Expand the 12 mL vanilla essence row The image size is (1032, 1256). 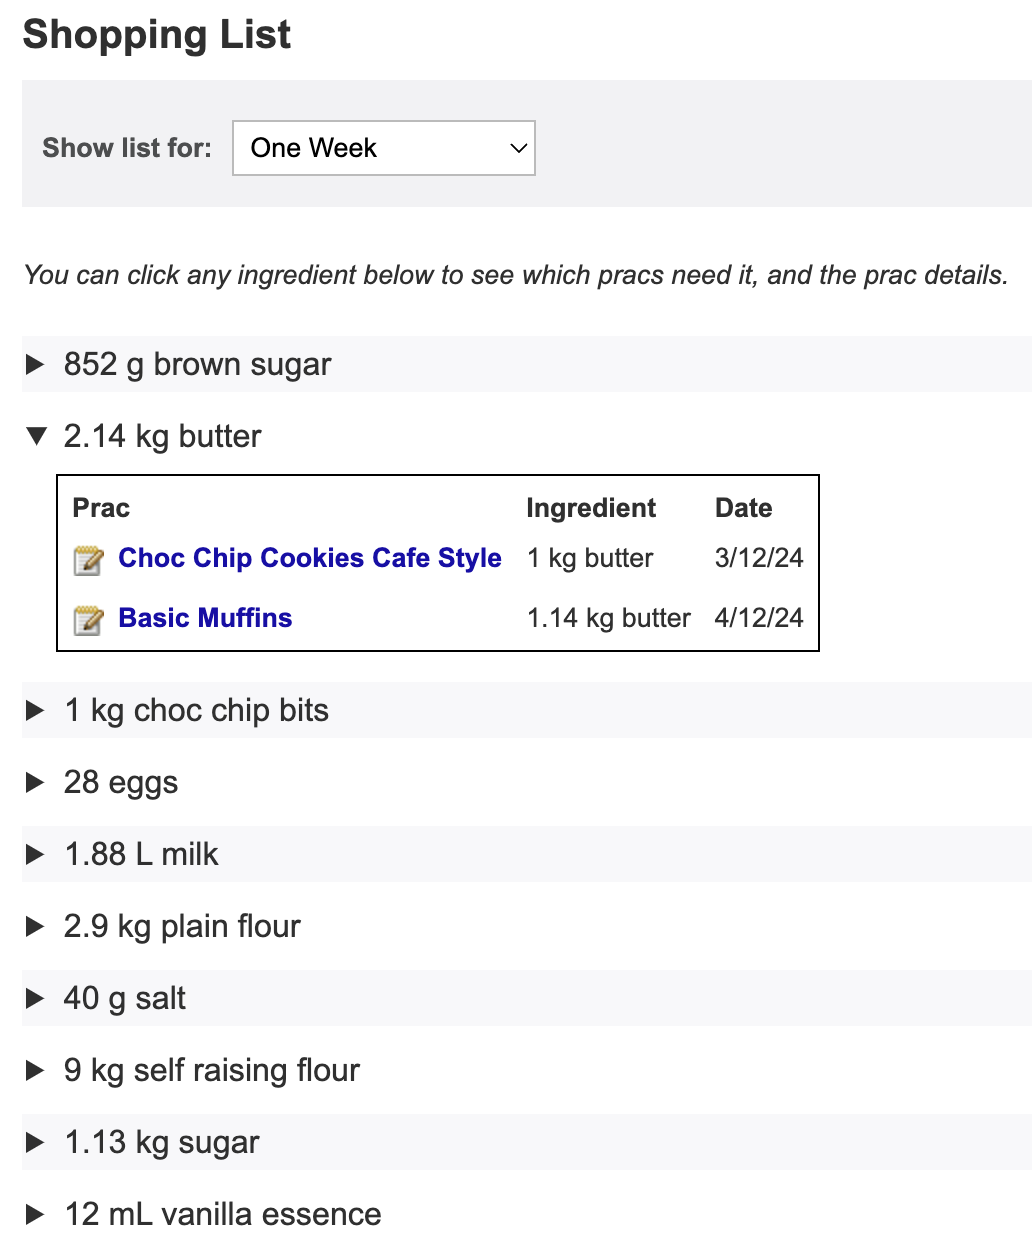tap(527, 1214)
